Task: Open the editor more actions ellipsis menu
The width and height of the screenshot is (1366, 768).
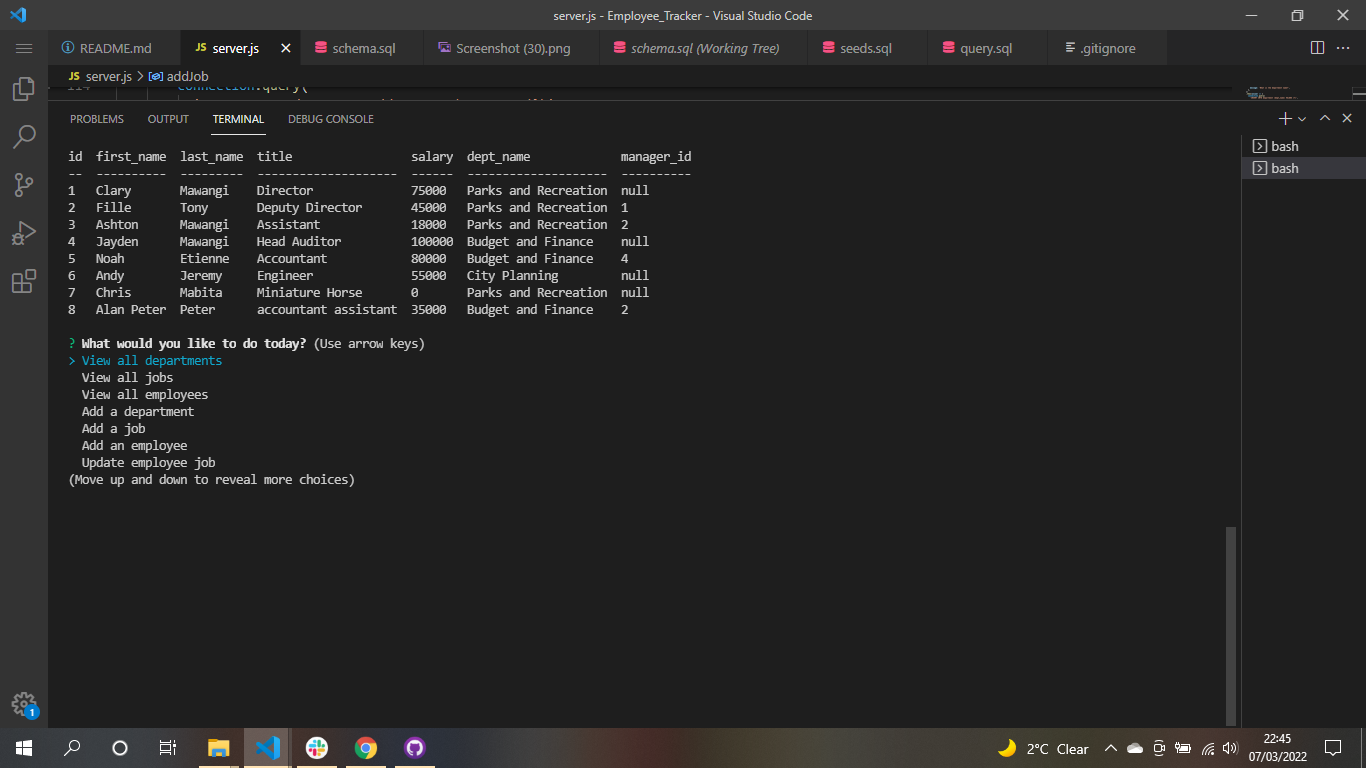Action: [x=1343, y=47]
